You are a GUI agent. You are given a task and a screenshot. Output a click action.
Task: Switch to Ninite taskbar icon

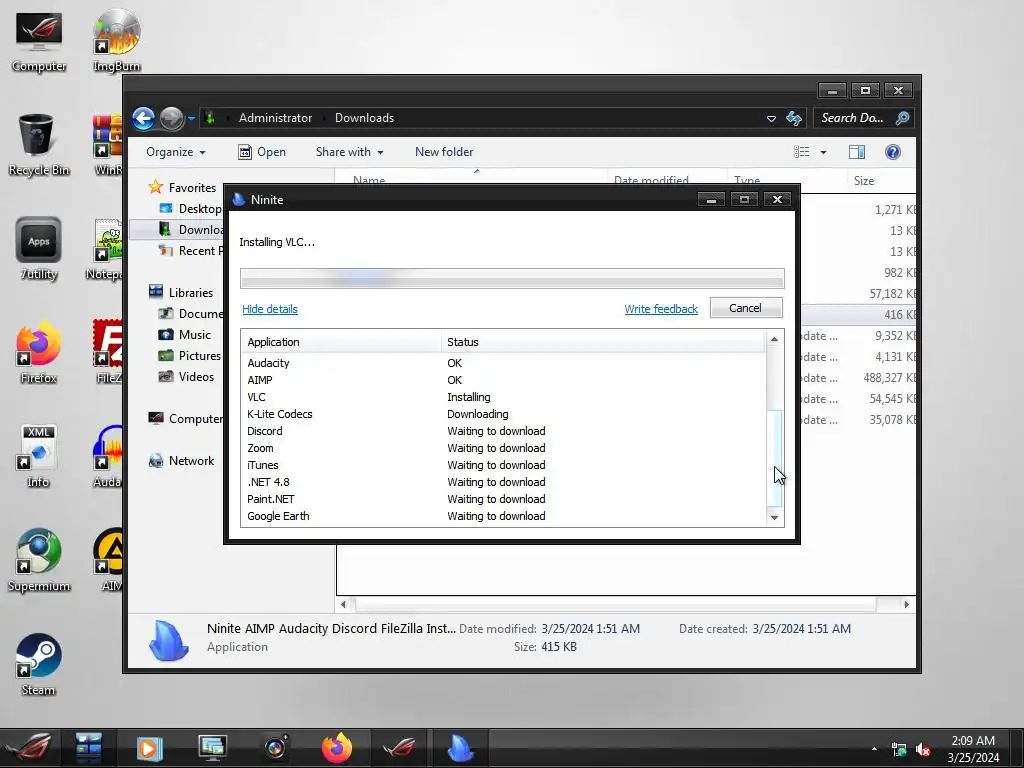(460, 748)
